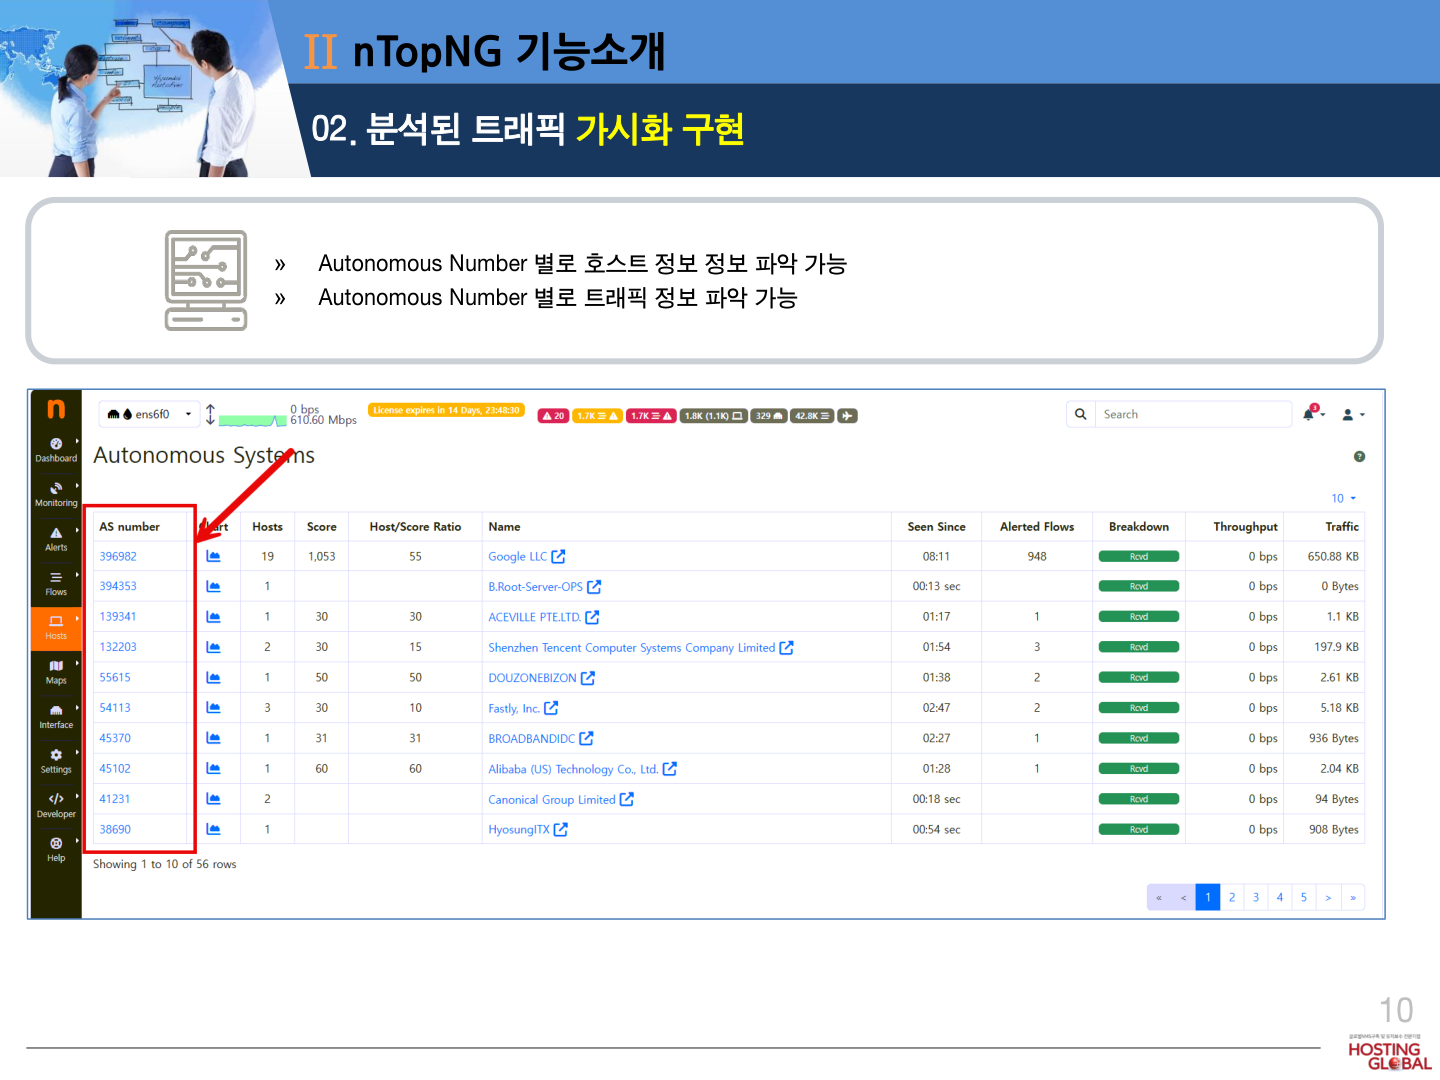
Task: Sort table by Throughput column
Action: (1245, 527)
